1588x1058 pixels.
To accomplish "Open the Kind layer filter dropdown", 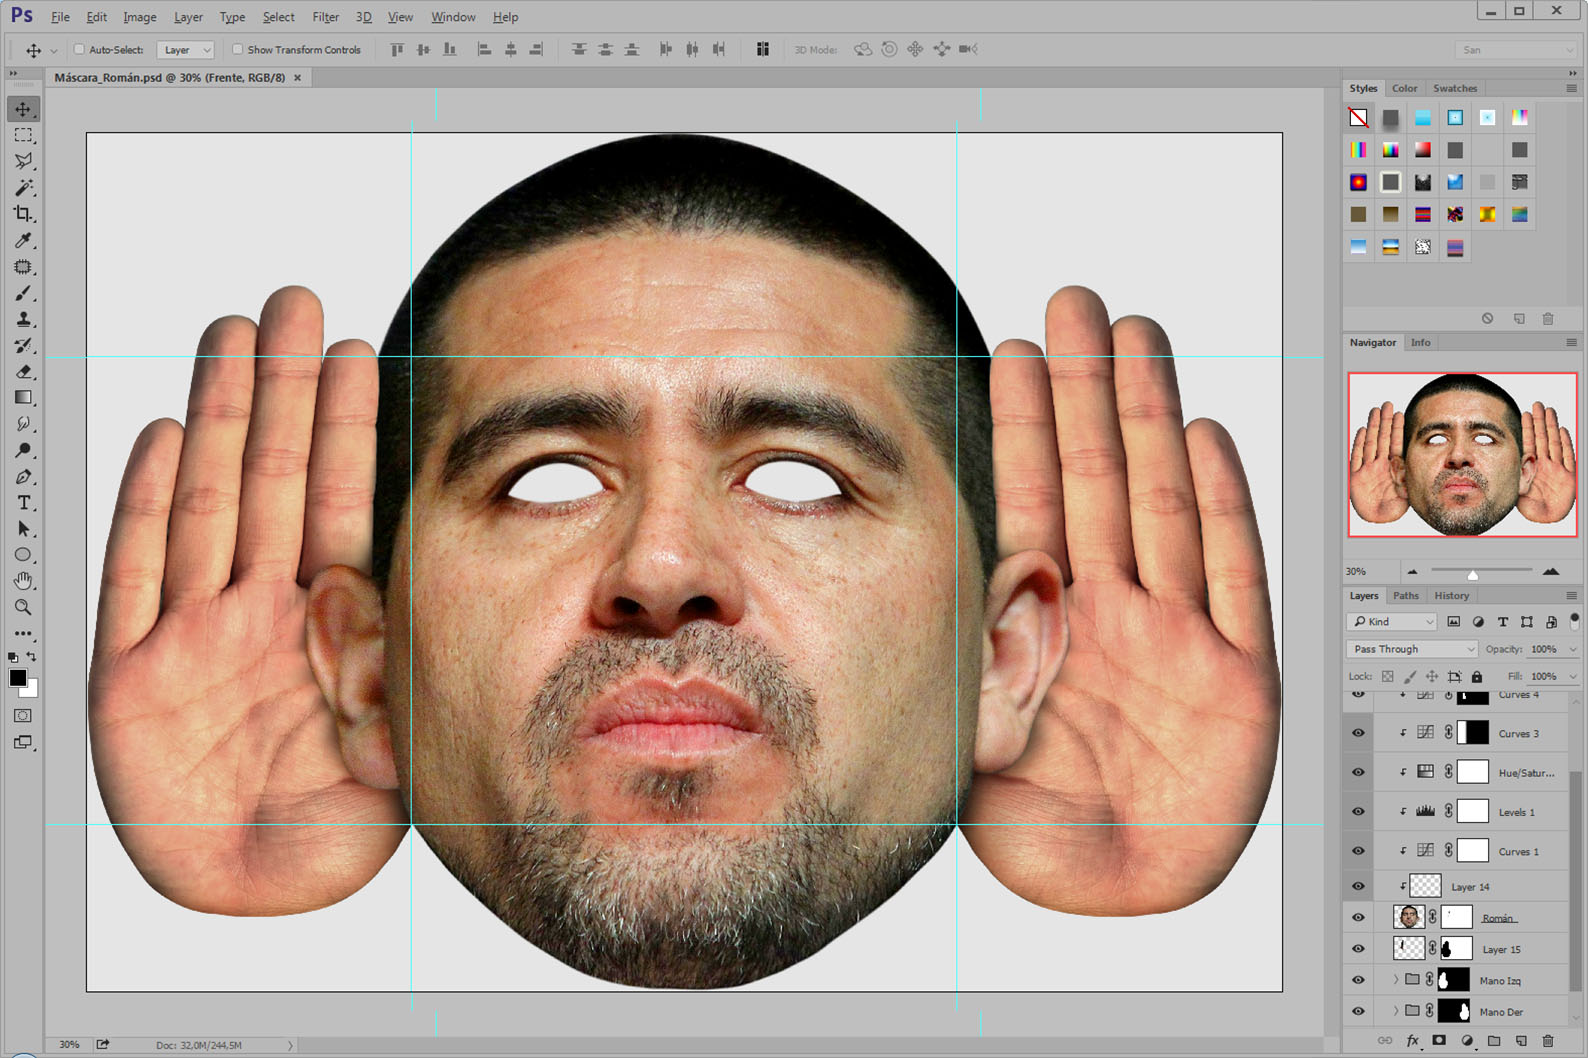I will (1392, 622).
